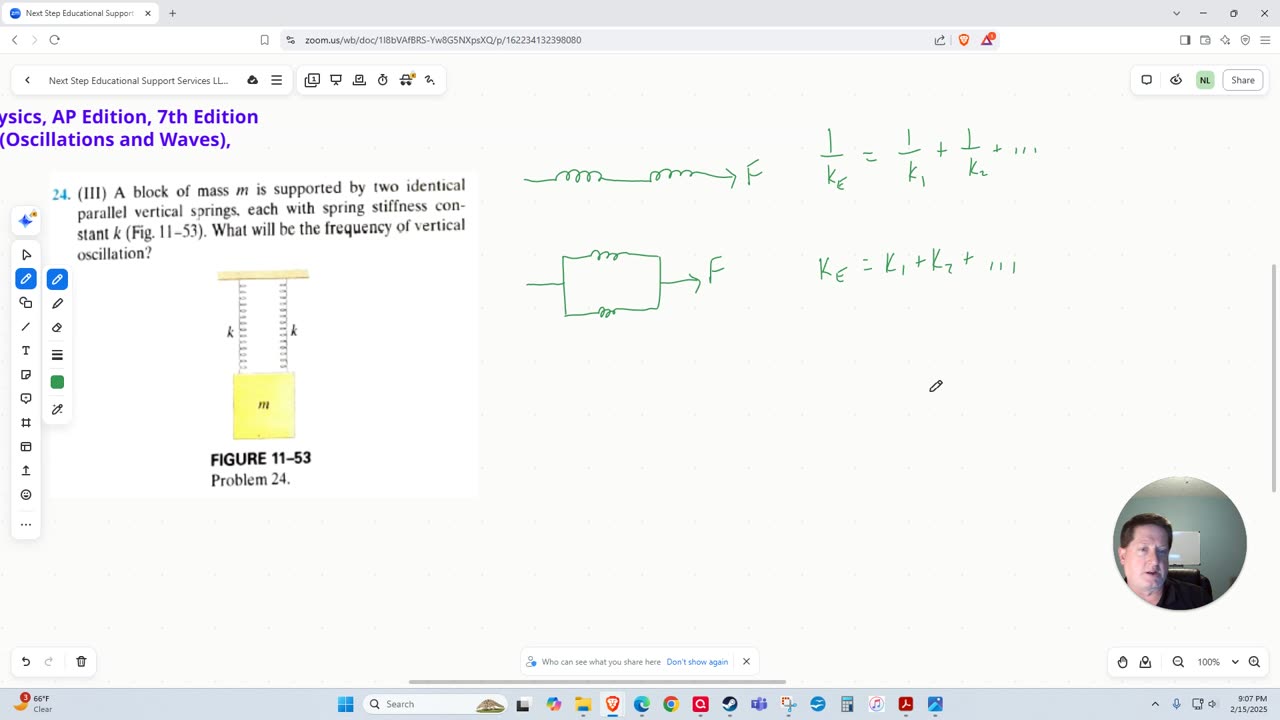Go back from the whiteboard
1280x720 pixels.
point(27,80)
